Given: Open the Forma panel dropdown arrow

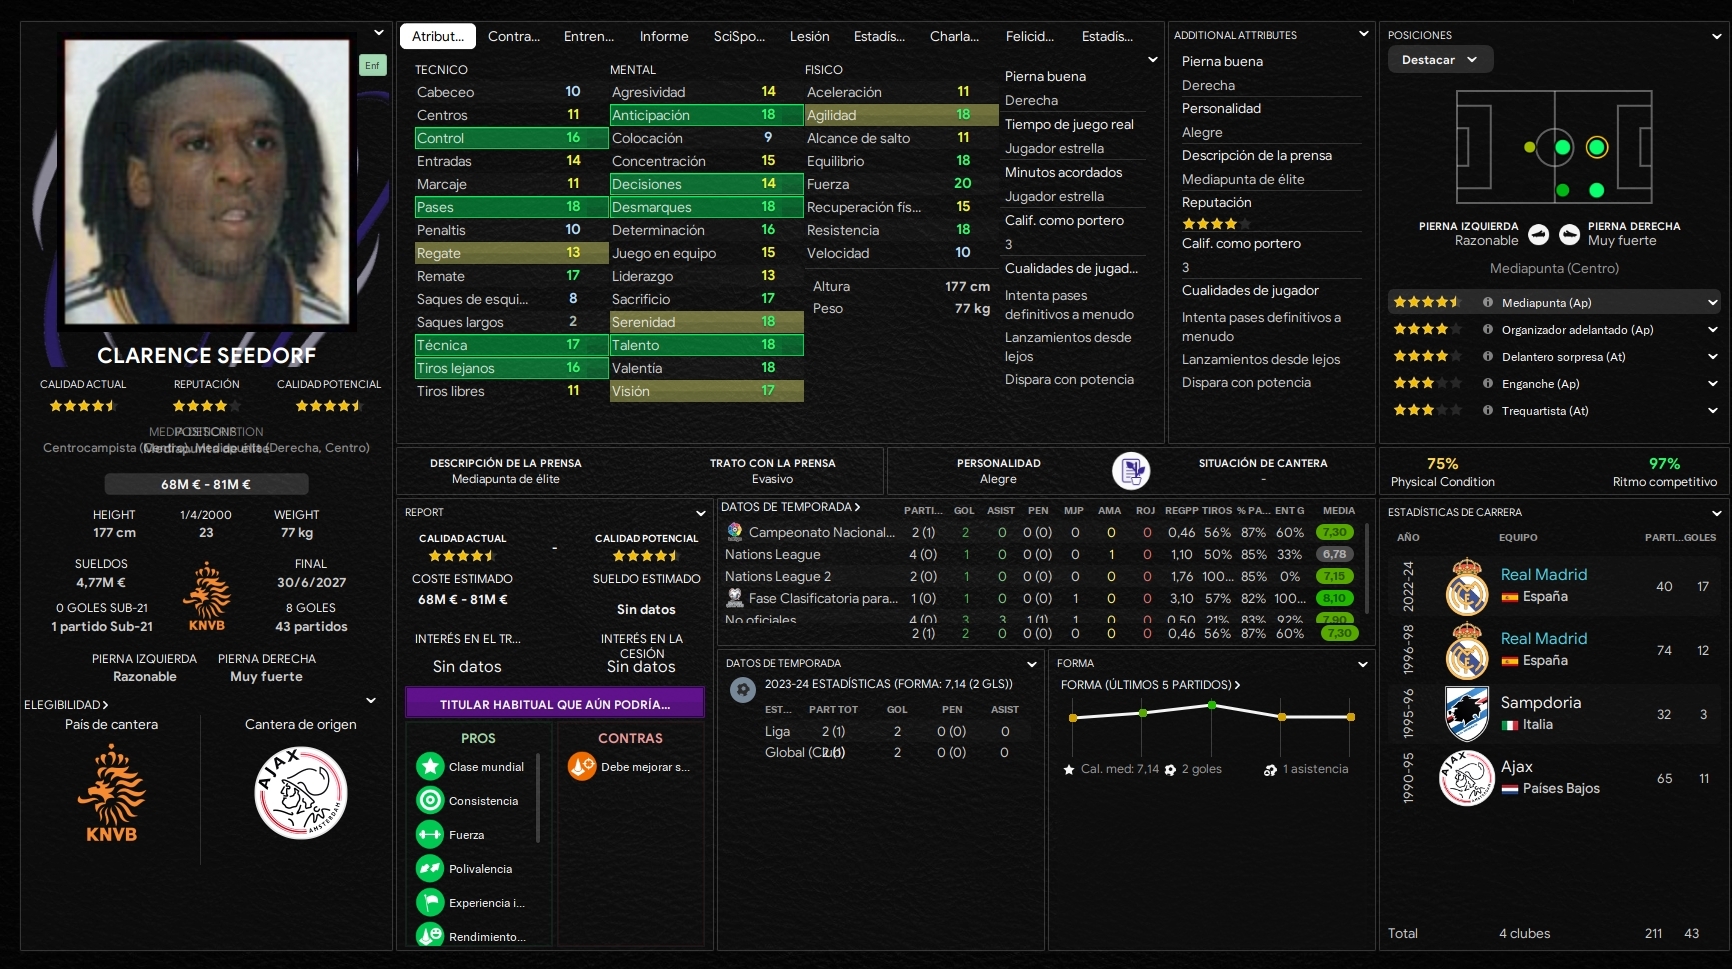Looking at the screenshot, I should pyautogui.click(x=1363, y=664).
